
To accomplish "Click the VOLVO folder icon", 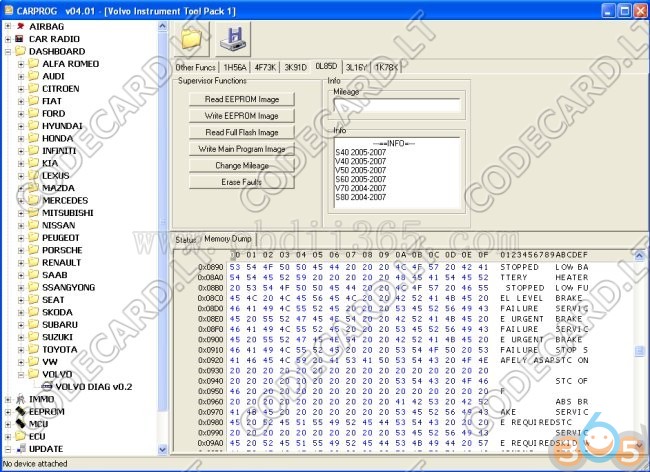I will tap(33, 374).
